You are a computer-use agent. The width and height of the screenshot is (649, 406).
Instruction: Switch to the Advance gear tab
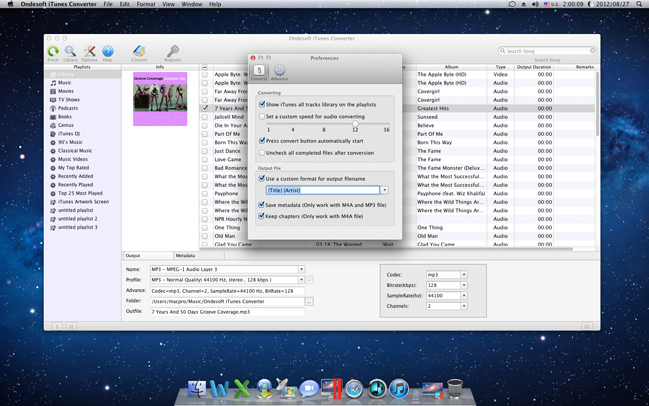(279, 72)
